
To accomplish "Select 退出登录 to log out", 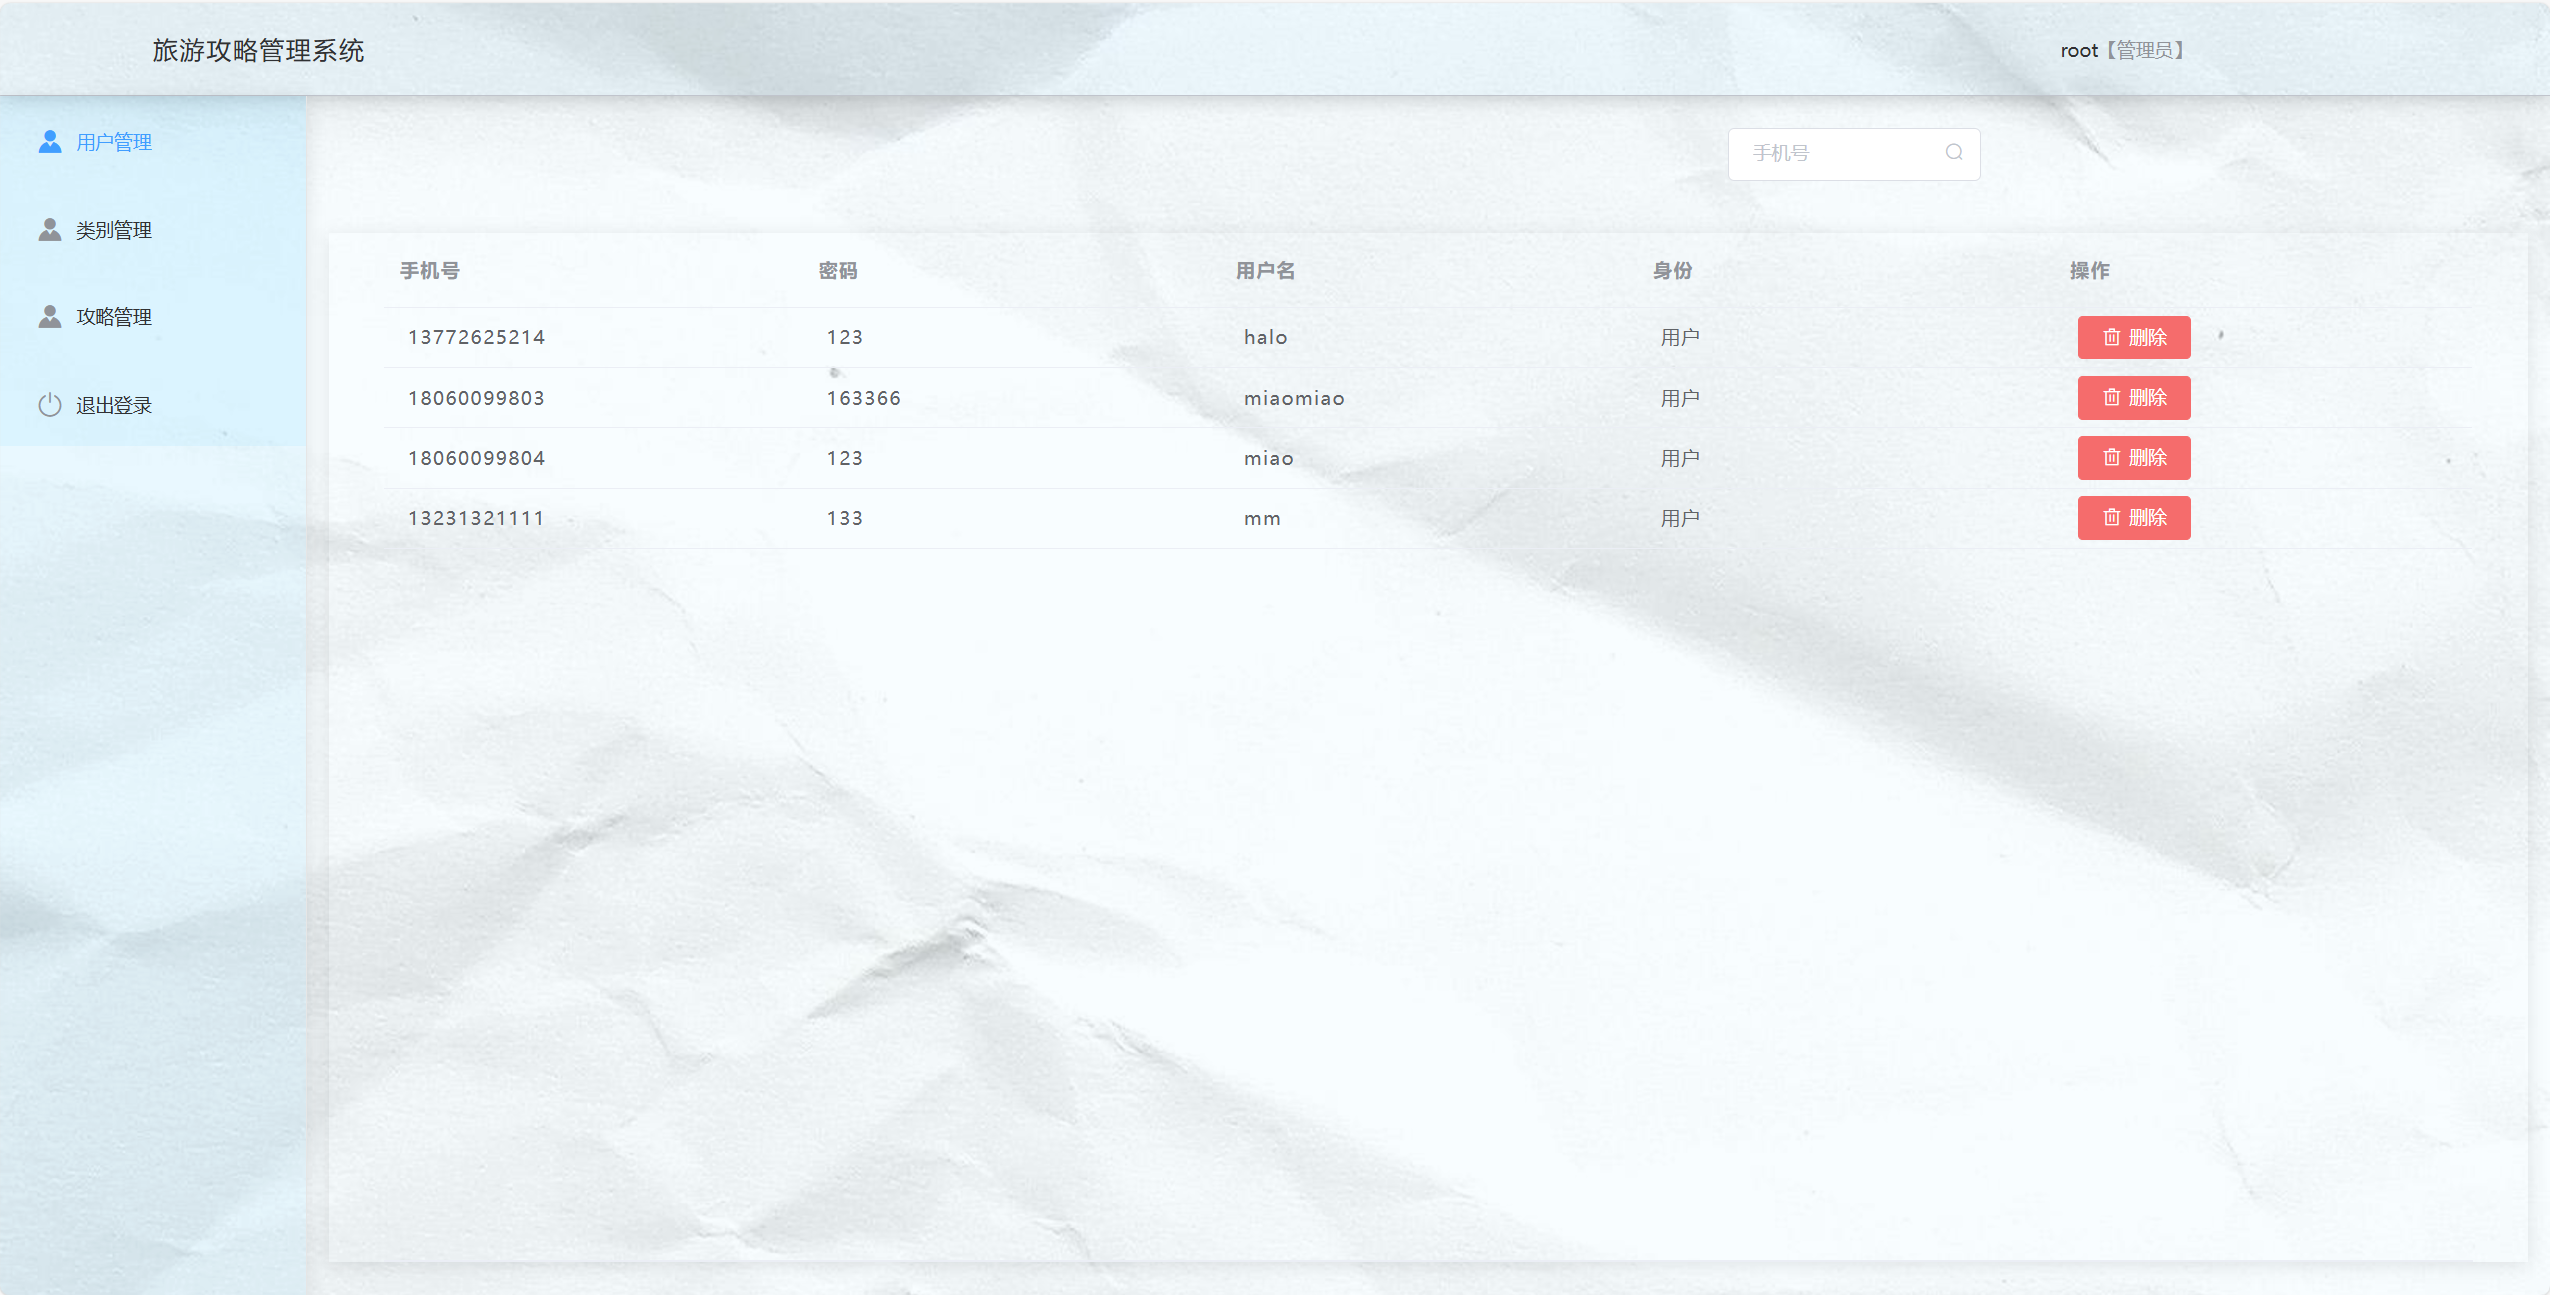I will [x=114, y=405].
